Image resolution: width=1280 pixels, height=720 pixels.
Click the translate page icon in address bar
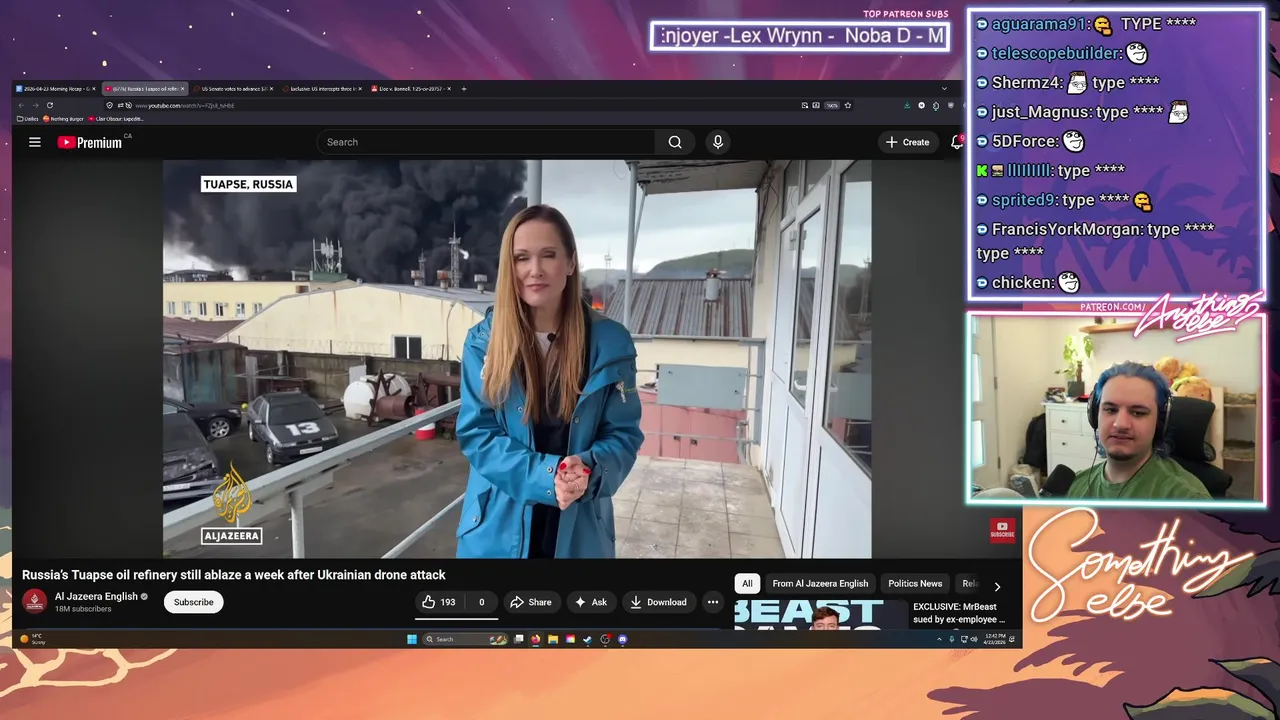[816, 105]
